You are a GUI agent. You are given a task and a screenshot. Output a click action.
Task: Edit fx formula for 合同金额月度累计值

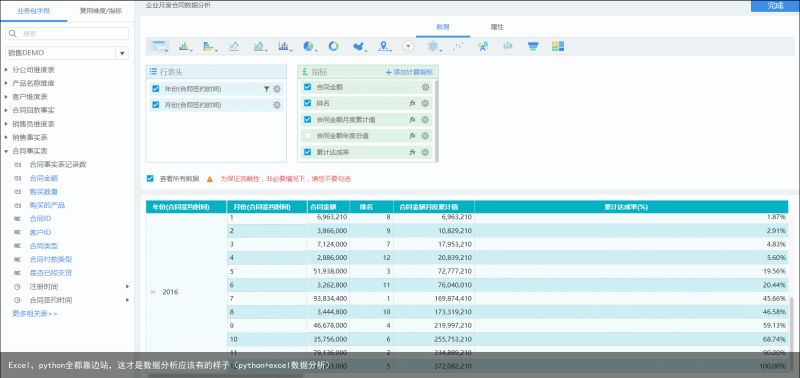coord(413,120)
